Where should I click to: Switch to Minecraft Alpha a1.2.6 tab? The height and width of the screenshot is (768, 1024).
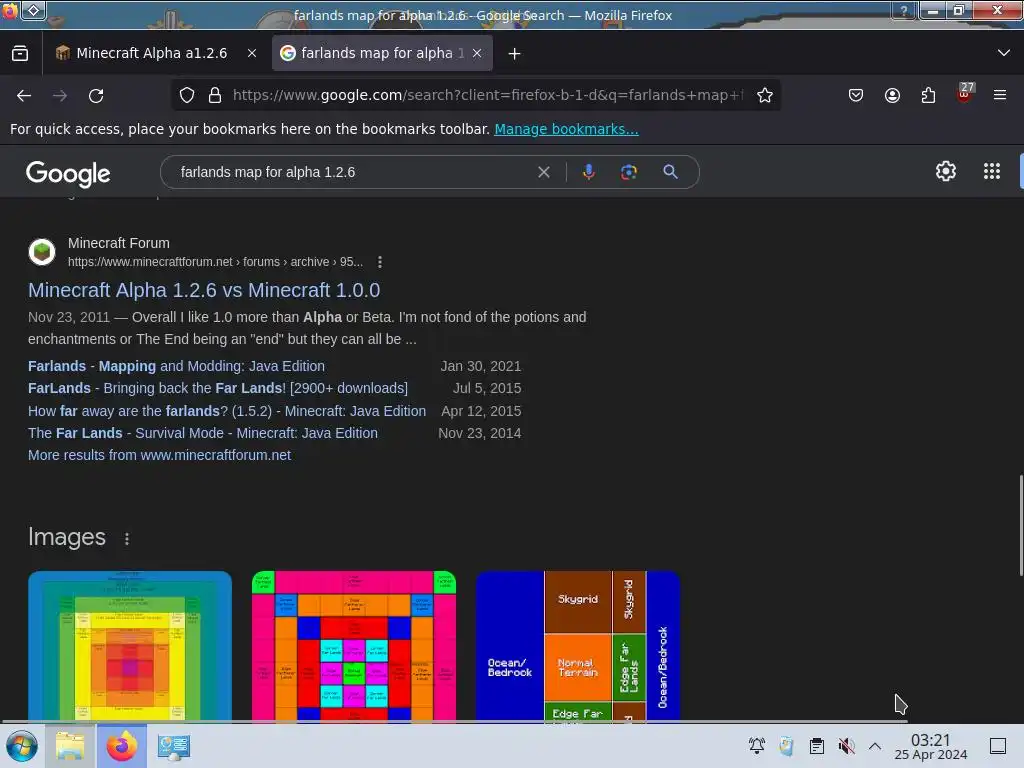(152, 53)
